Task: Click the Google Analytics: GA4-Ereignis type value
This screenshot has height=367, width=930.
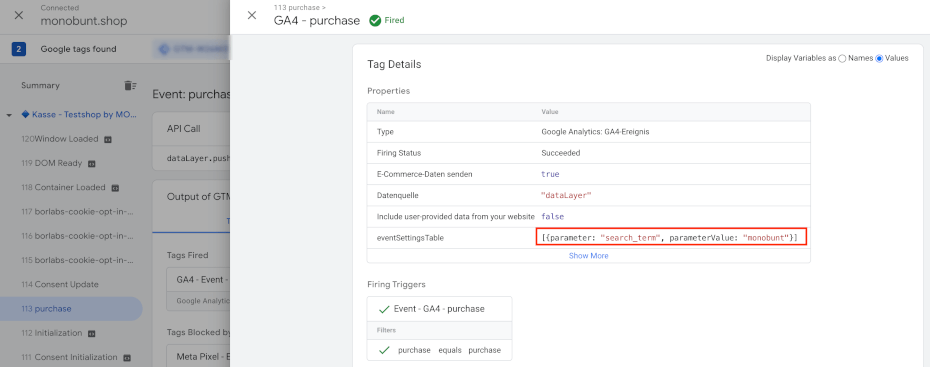Action: 595,132
